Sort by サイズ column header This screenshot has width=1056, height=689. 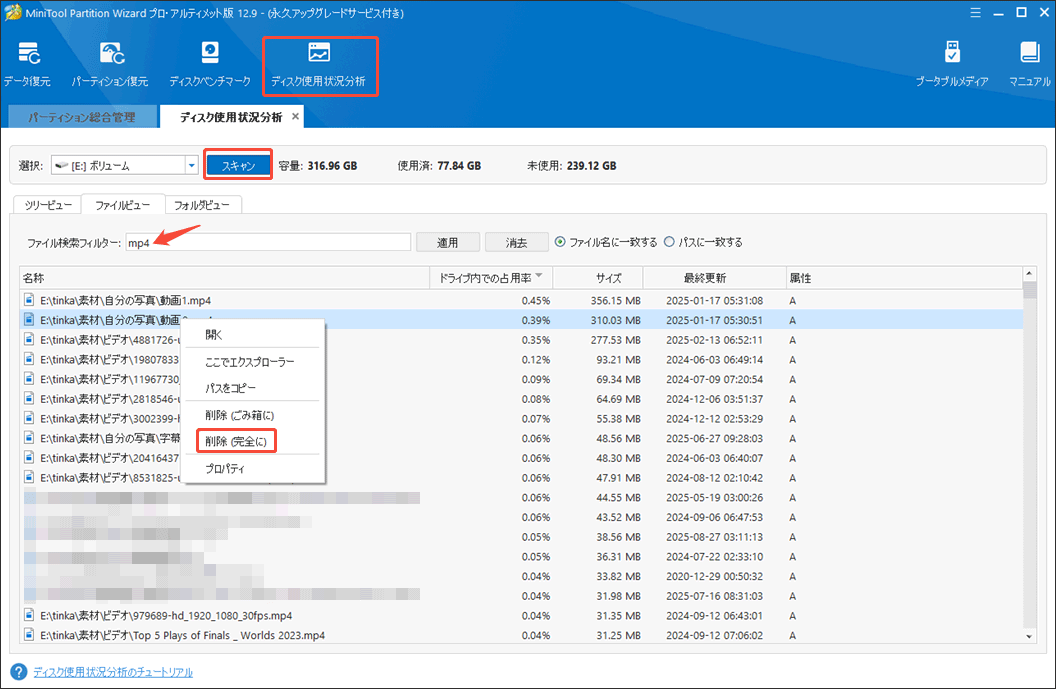[598, 277]
